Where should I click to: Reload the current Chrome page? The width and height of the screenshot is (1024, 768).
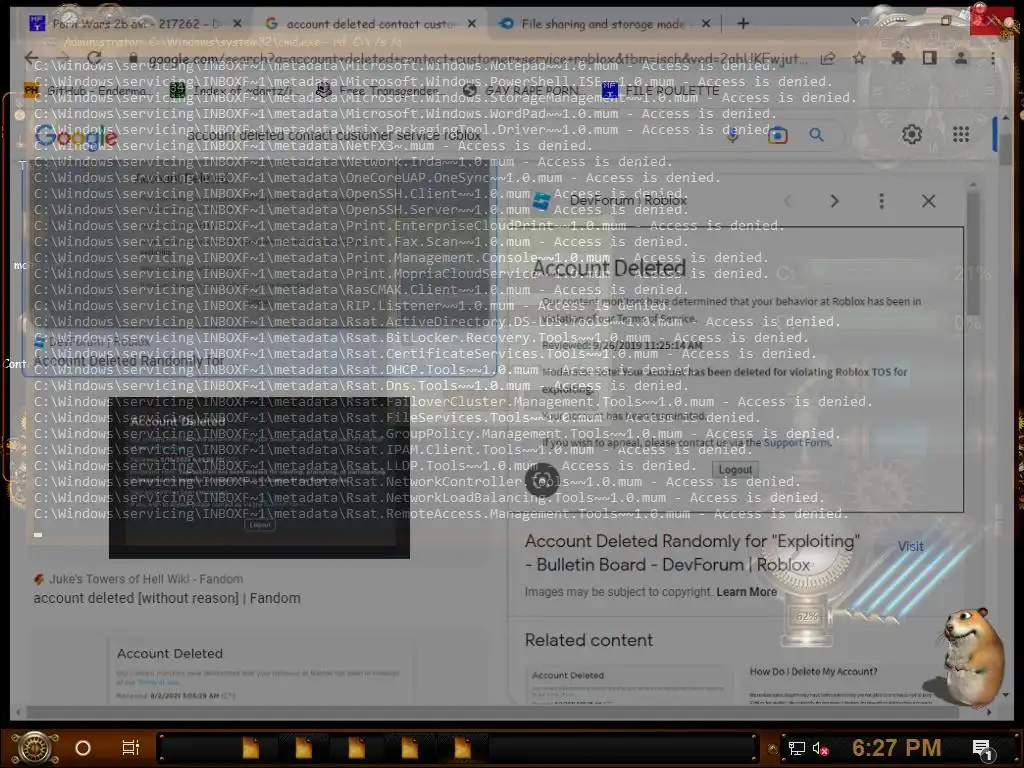[93, 59]
